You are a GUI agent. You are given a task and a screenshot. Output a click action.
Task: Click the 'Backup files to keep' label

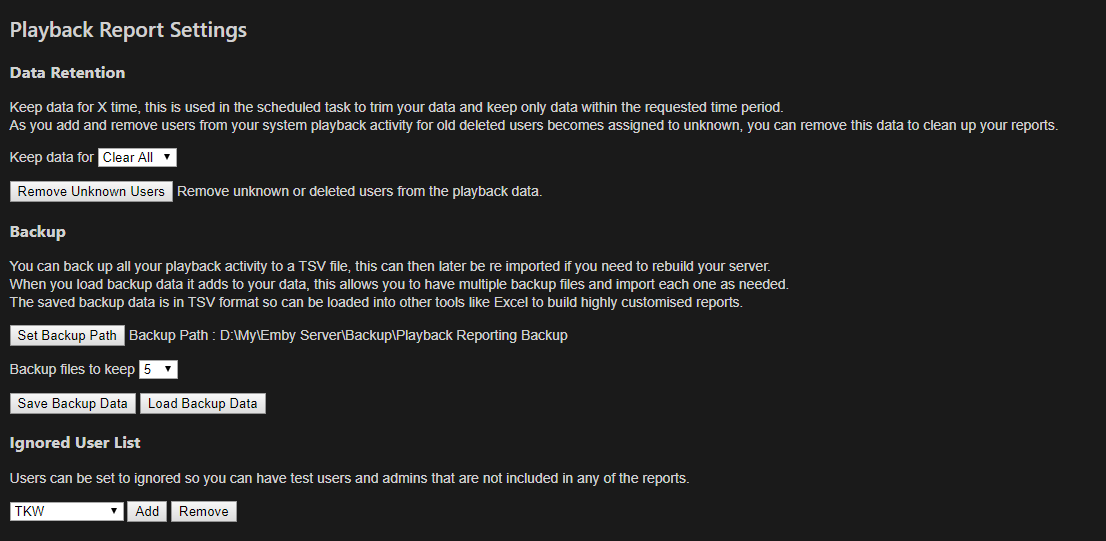pos(72,369)
